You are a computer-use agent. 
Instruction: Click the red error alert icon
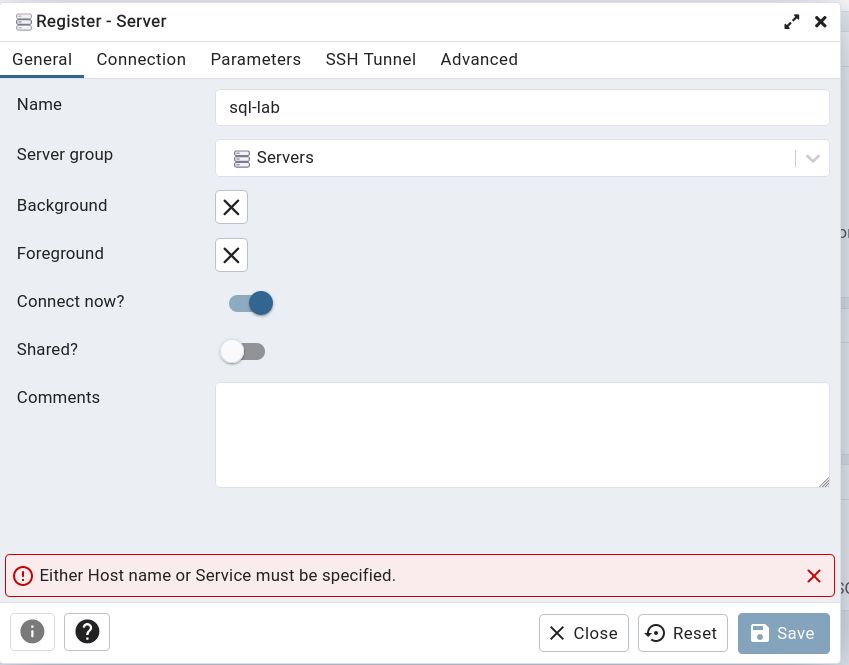pyautogui.click(x=23, y=576)
